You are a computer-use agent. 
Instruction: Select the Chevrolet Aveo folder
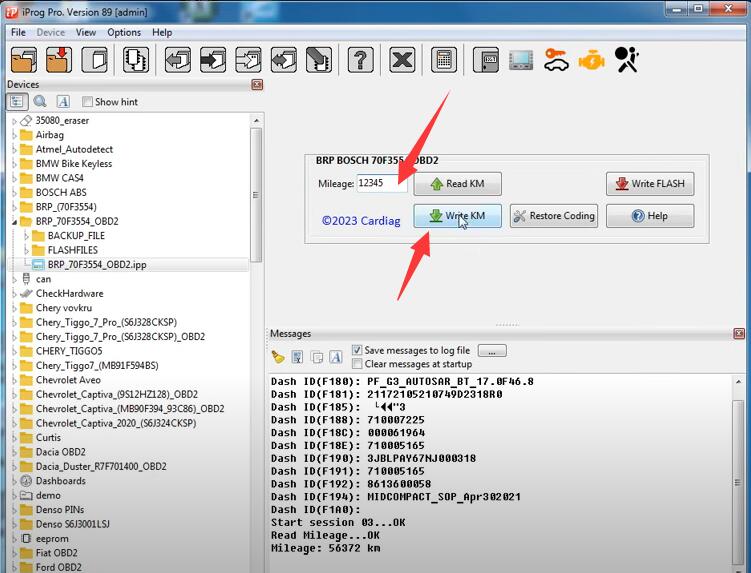click(x=68, y=380)
